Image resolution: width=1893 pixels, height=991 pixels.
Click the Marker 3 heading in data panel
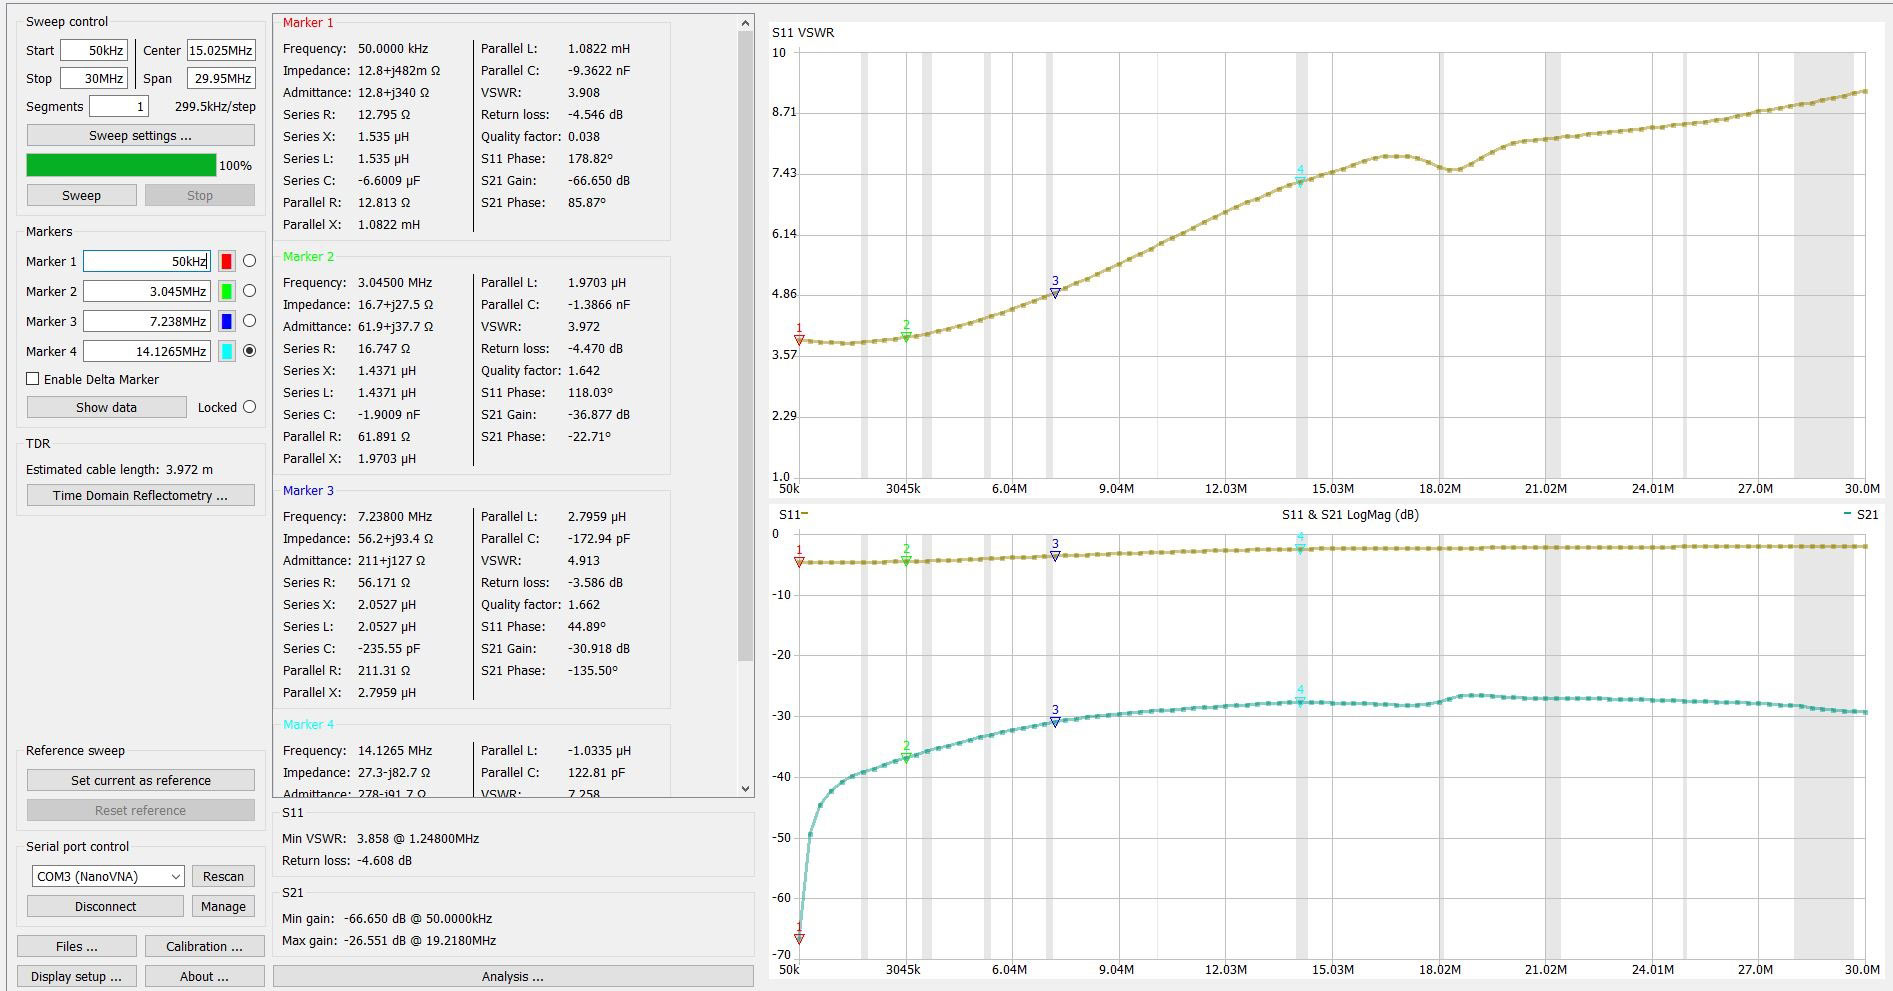(x=308, y=490)
